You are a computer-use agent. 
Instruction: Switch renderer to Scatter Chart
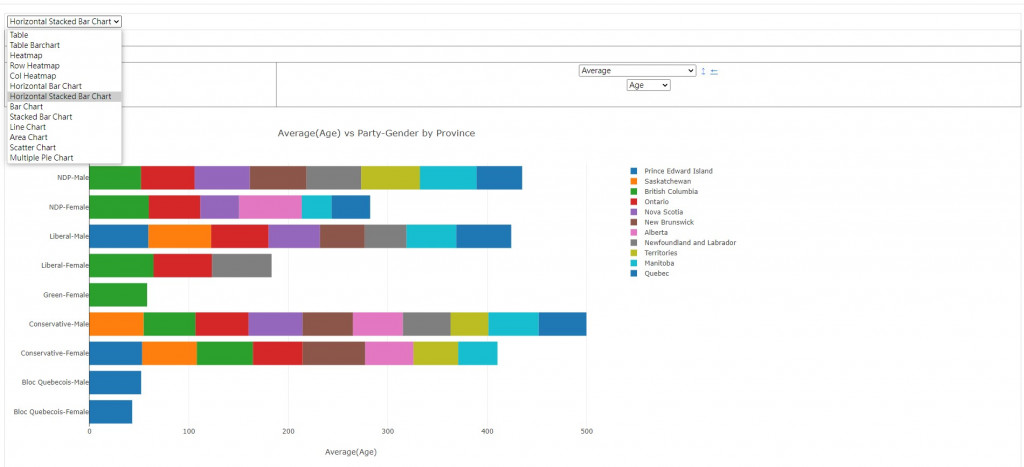64,148
